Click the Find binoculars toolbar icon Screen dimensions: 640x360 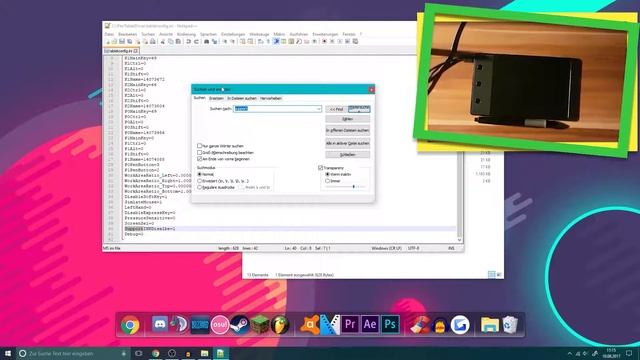pyautogui.click(x=207, y=42)
